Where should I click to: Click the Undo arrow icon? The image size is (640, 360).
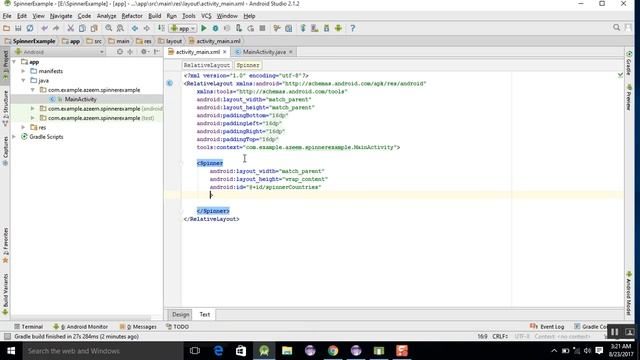click(44, 28)
